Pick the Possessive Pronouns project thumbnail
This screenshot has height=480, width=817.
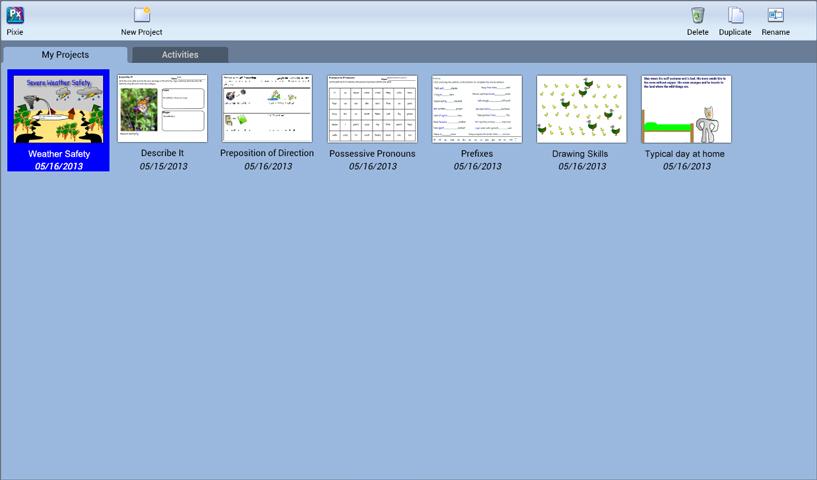(373, 109)
